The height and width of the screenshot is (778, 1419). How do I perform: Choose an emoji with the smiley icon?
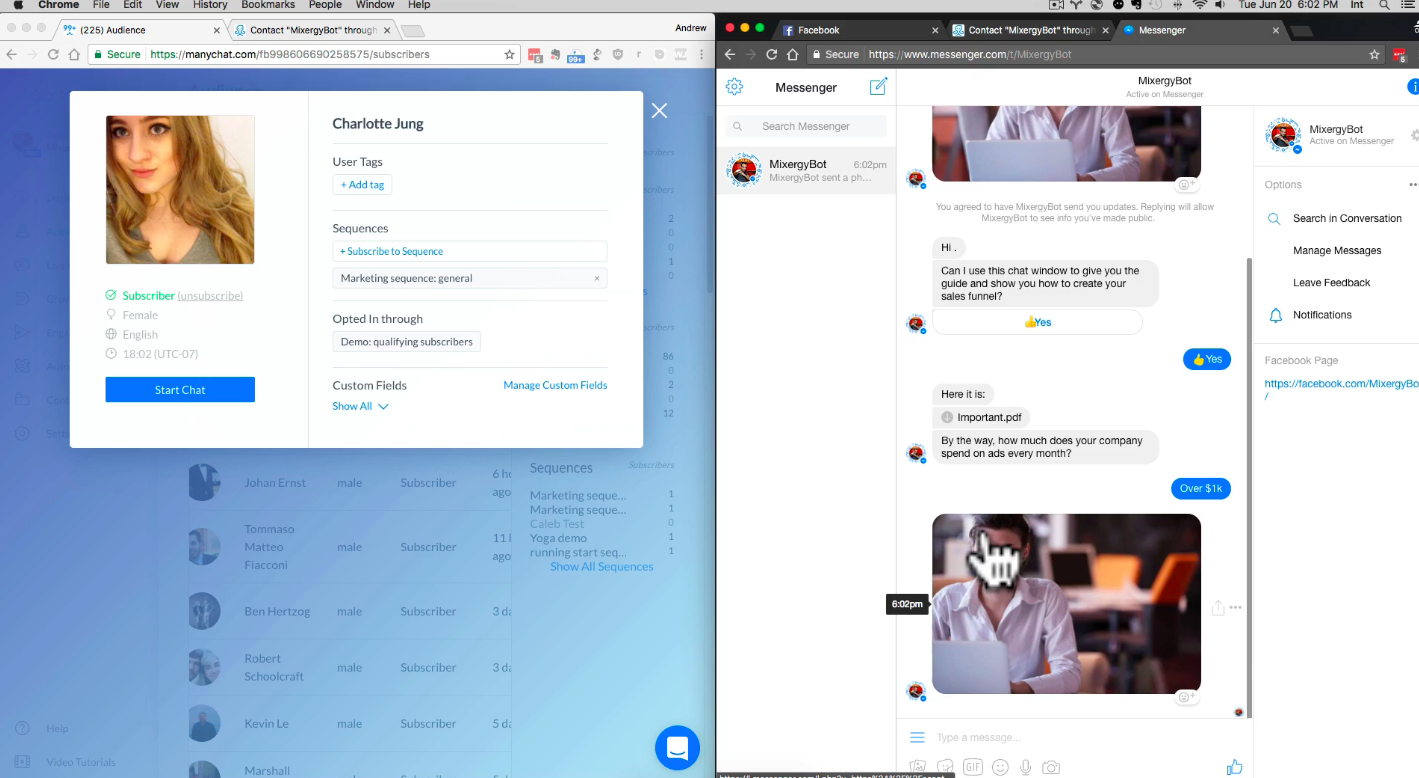point(999,767)
